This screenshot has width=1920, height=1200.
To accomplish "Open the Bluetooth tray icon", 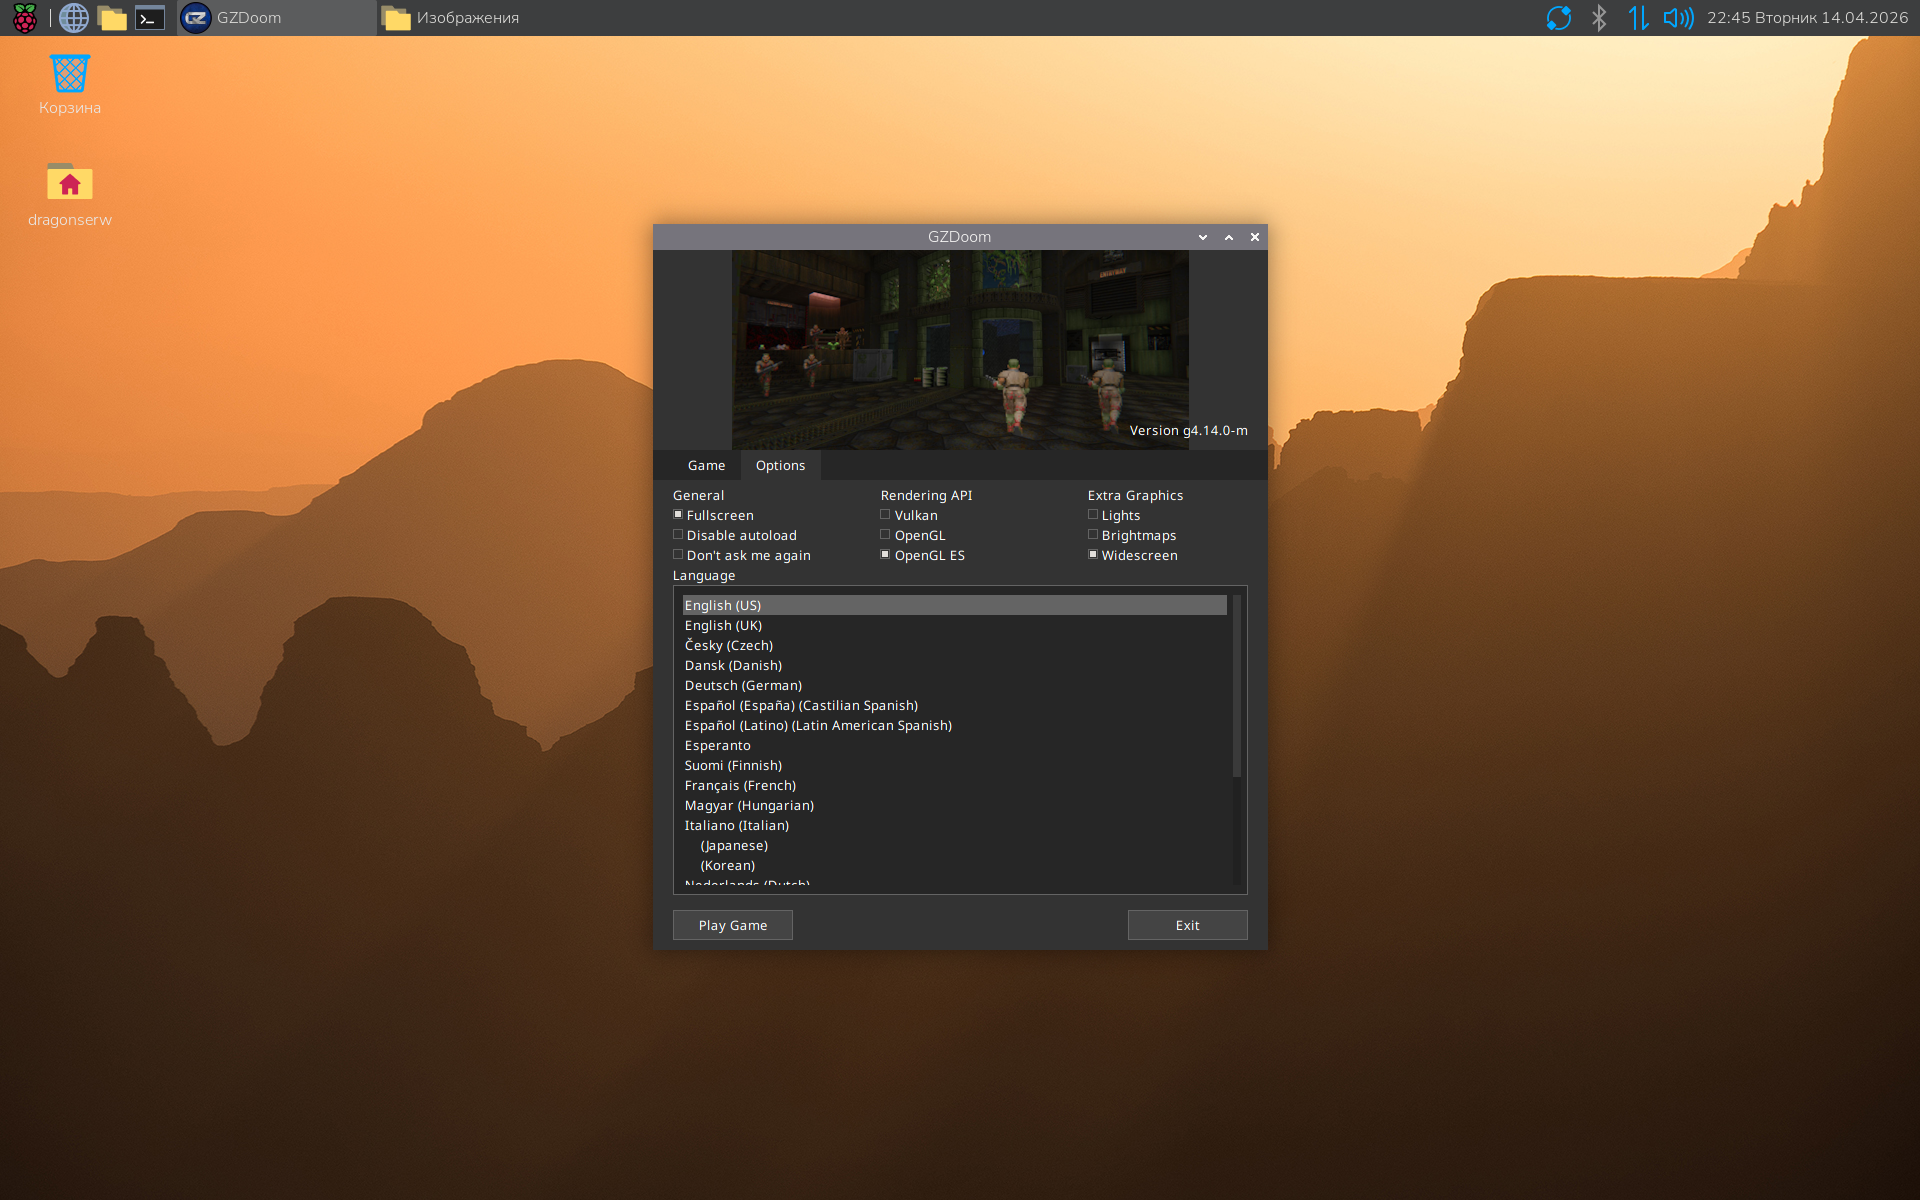I will (1599, 18).
